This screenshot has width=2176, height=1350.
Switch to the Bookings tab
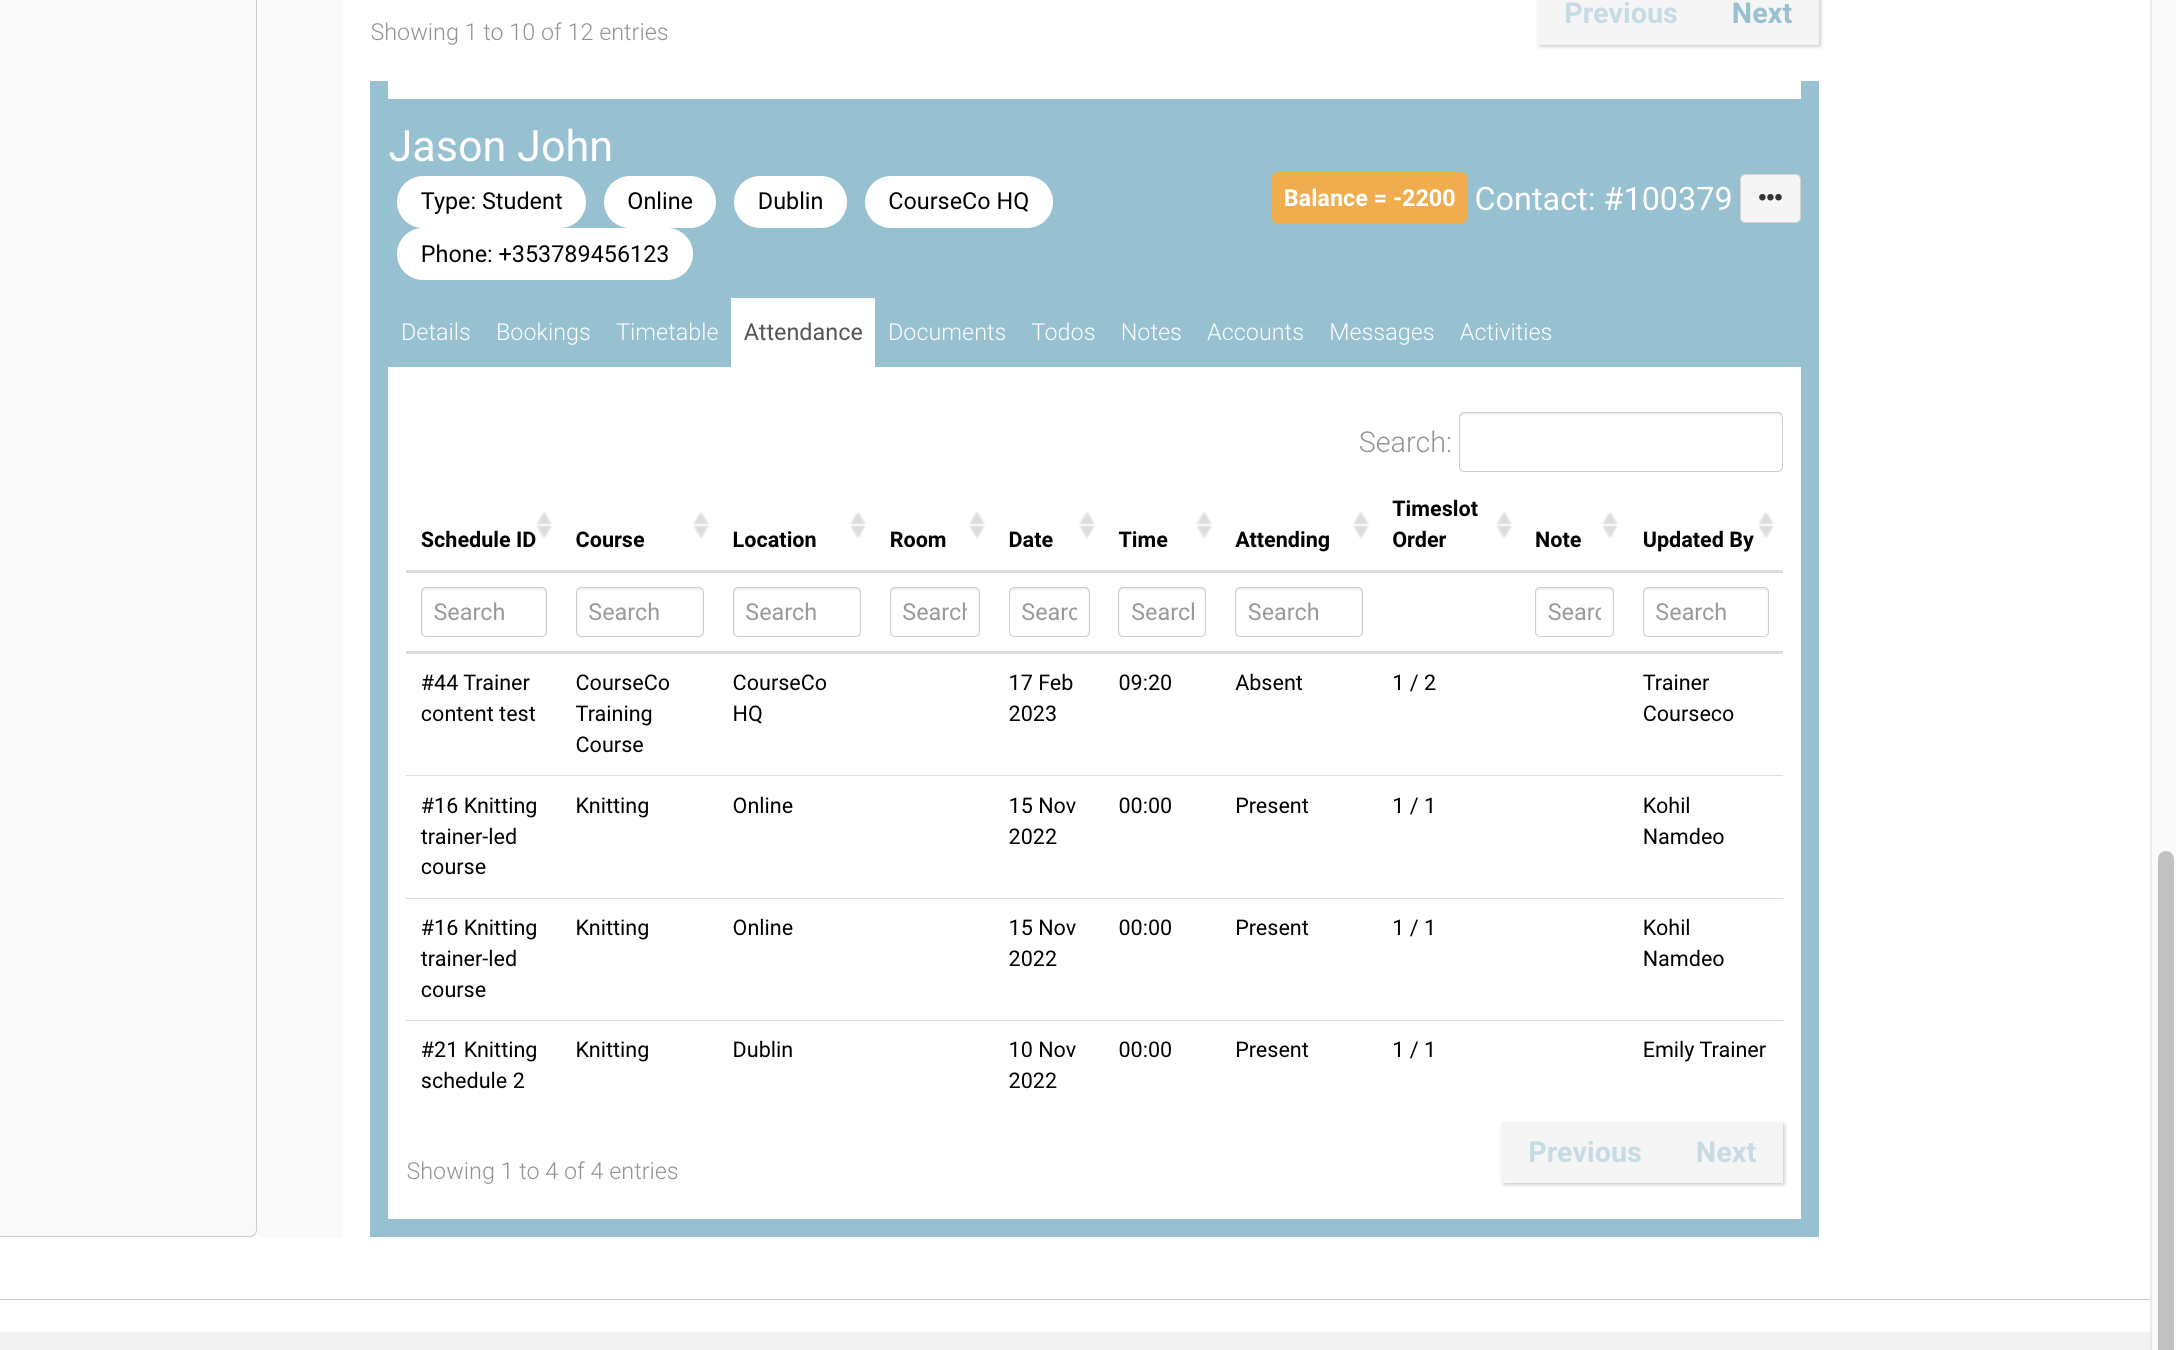(x=542, y=332)
